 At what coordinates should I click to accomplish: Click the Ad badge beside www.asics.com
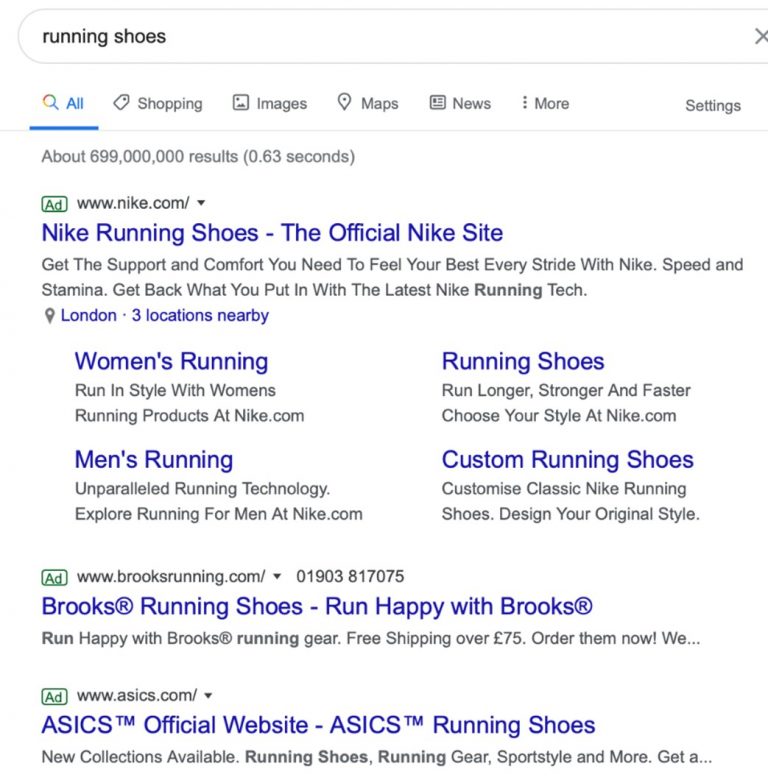click(54, 696)
